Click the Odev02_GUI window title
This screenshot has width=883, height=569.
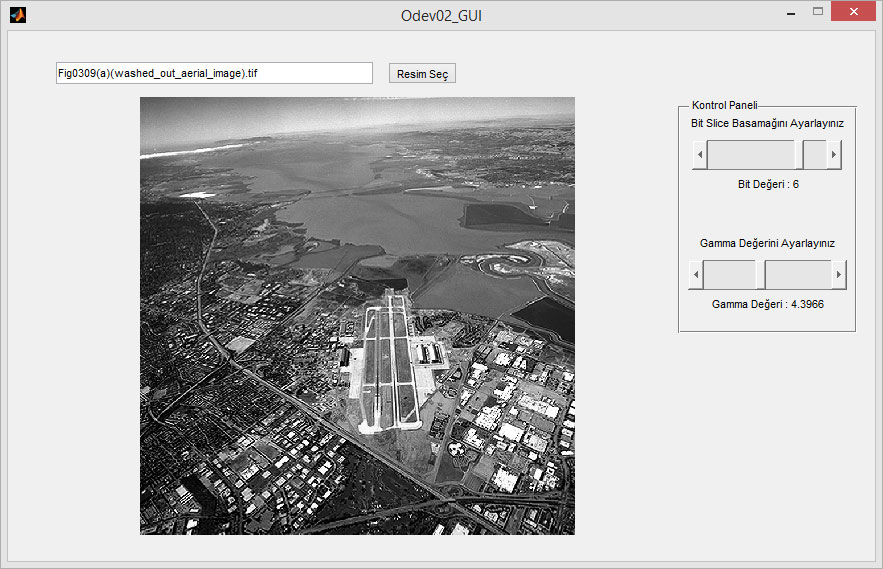tap(441, 15)
